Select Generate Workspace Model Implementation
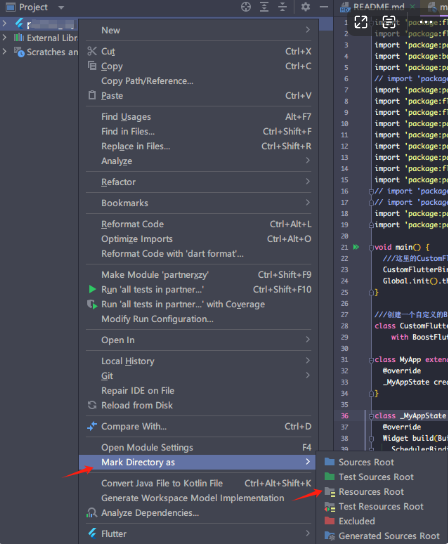The image size is (448, 544). click(198, 498)
